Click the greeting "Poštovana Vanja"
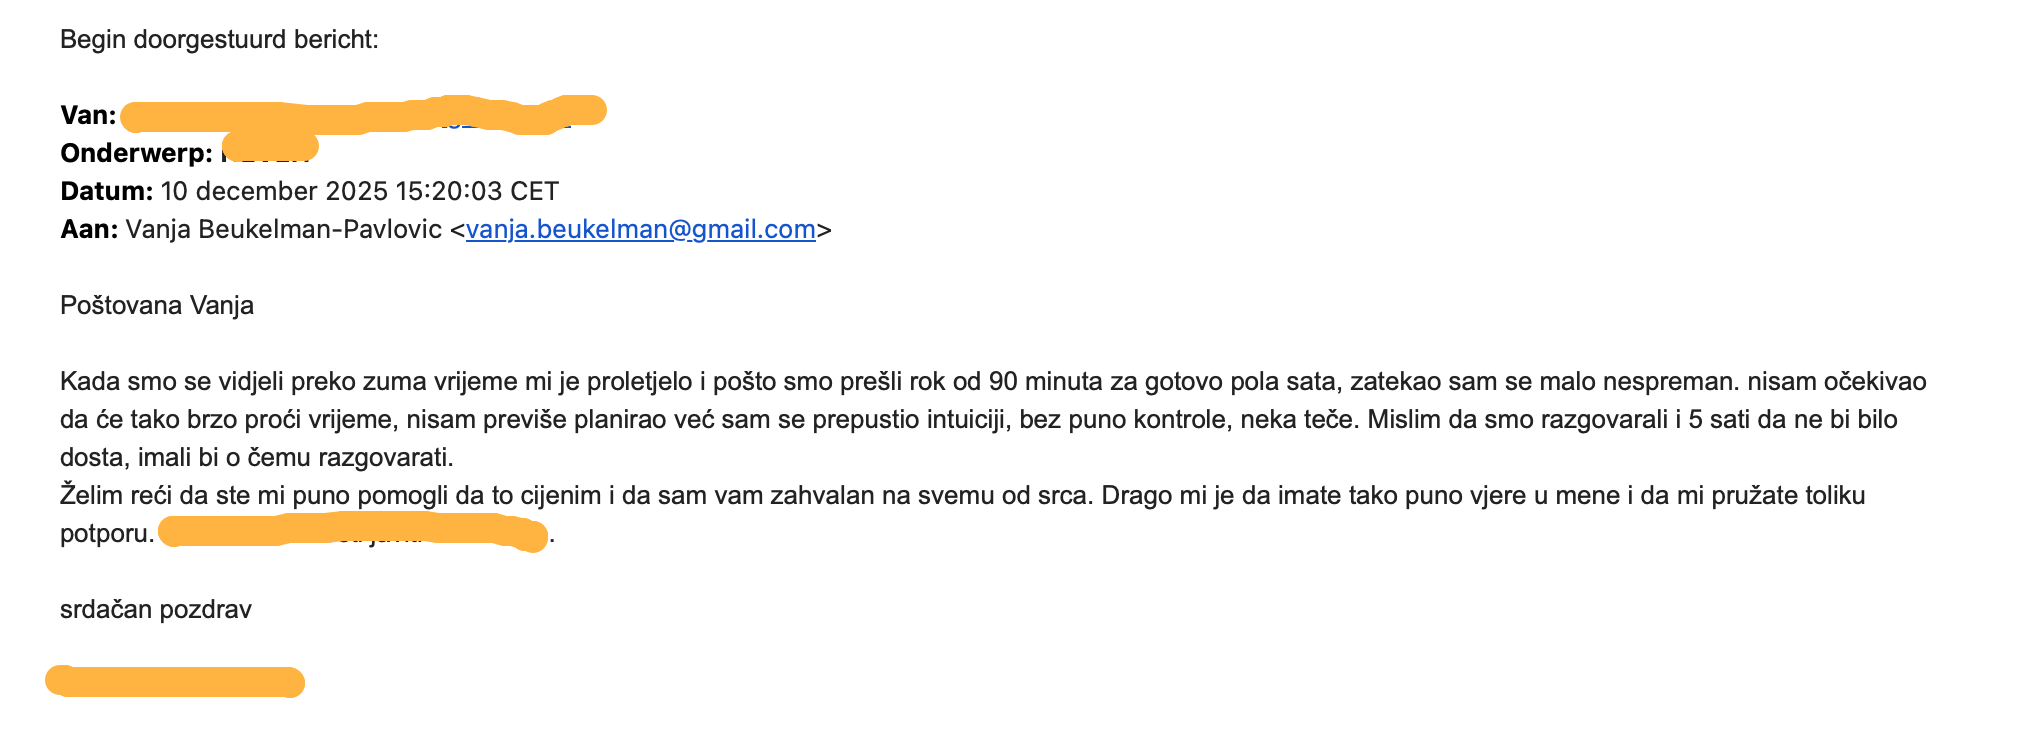2026x738 pixels. coord(157,306)
